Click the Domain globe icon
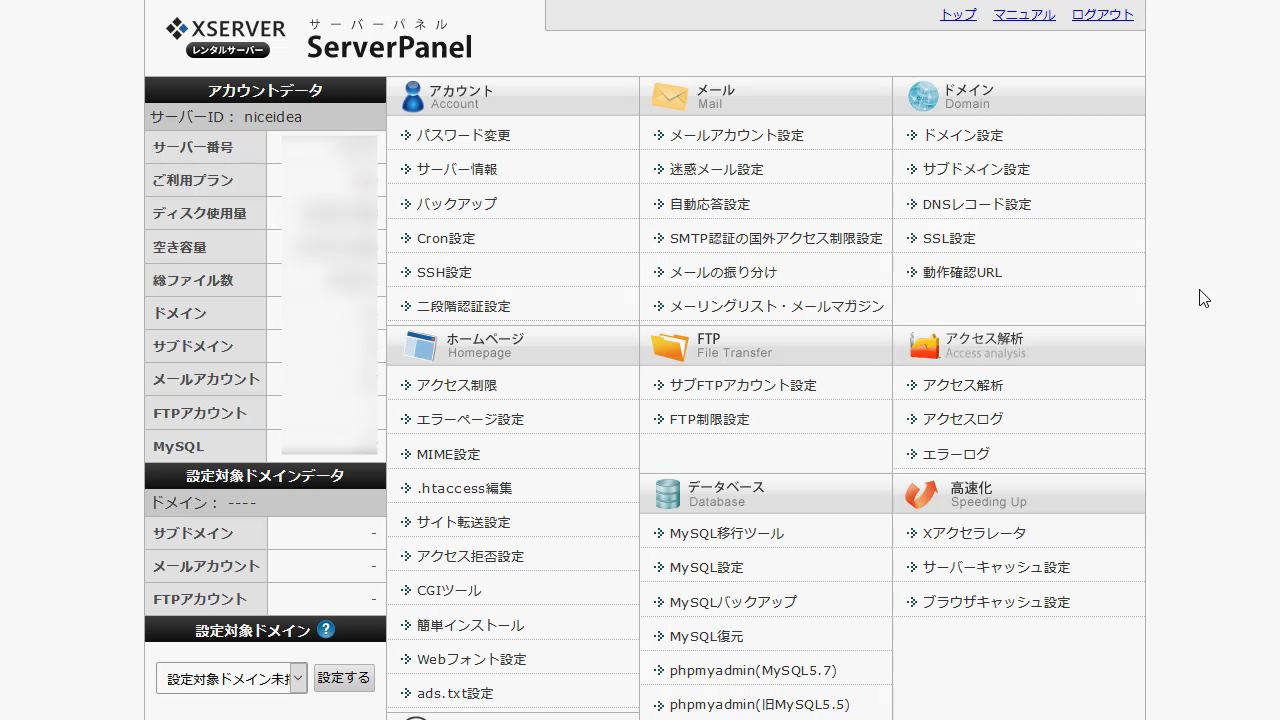This screenshot has height=720, width=1280. click(922, 97)
